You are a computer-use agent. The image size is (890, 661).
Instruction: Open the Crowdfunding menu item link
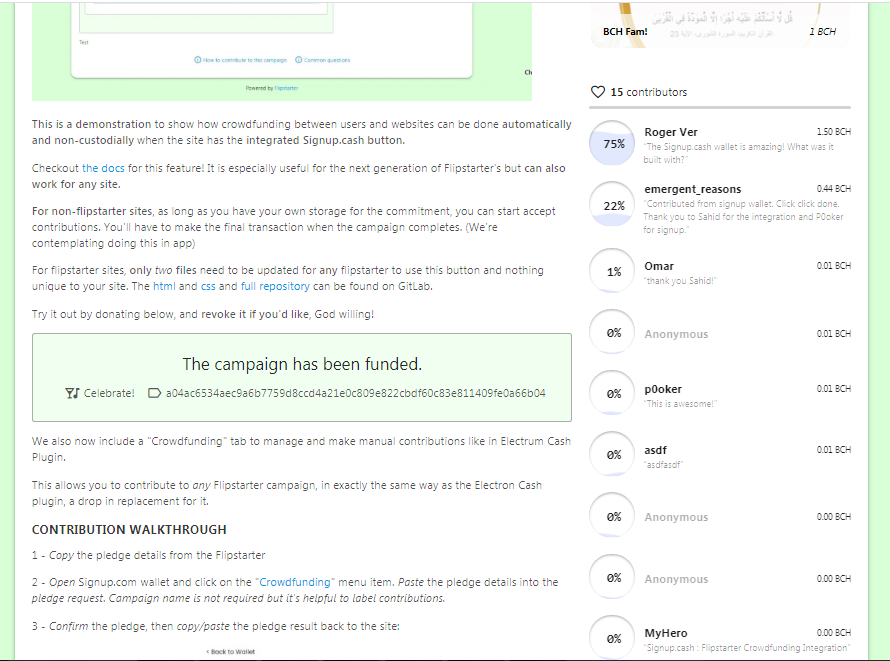[295, 582]
